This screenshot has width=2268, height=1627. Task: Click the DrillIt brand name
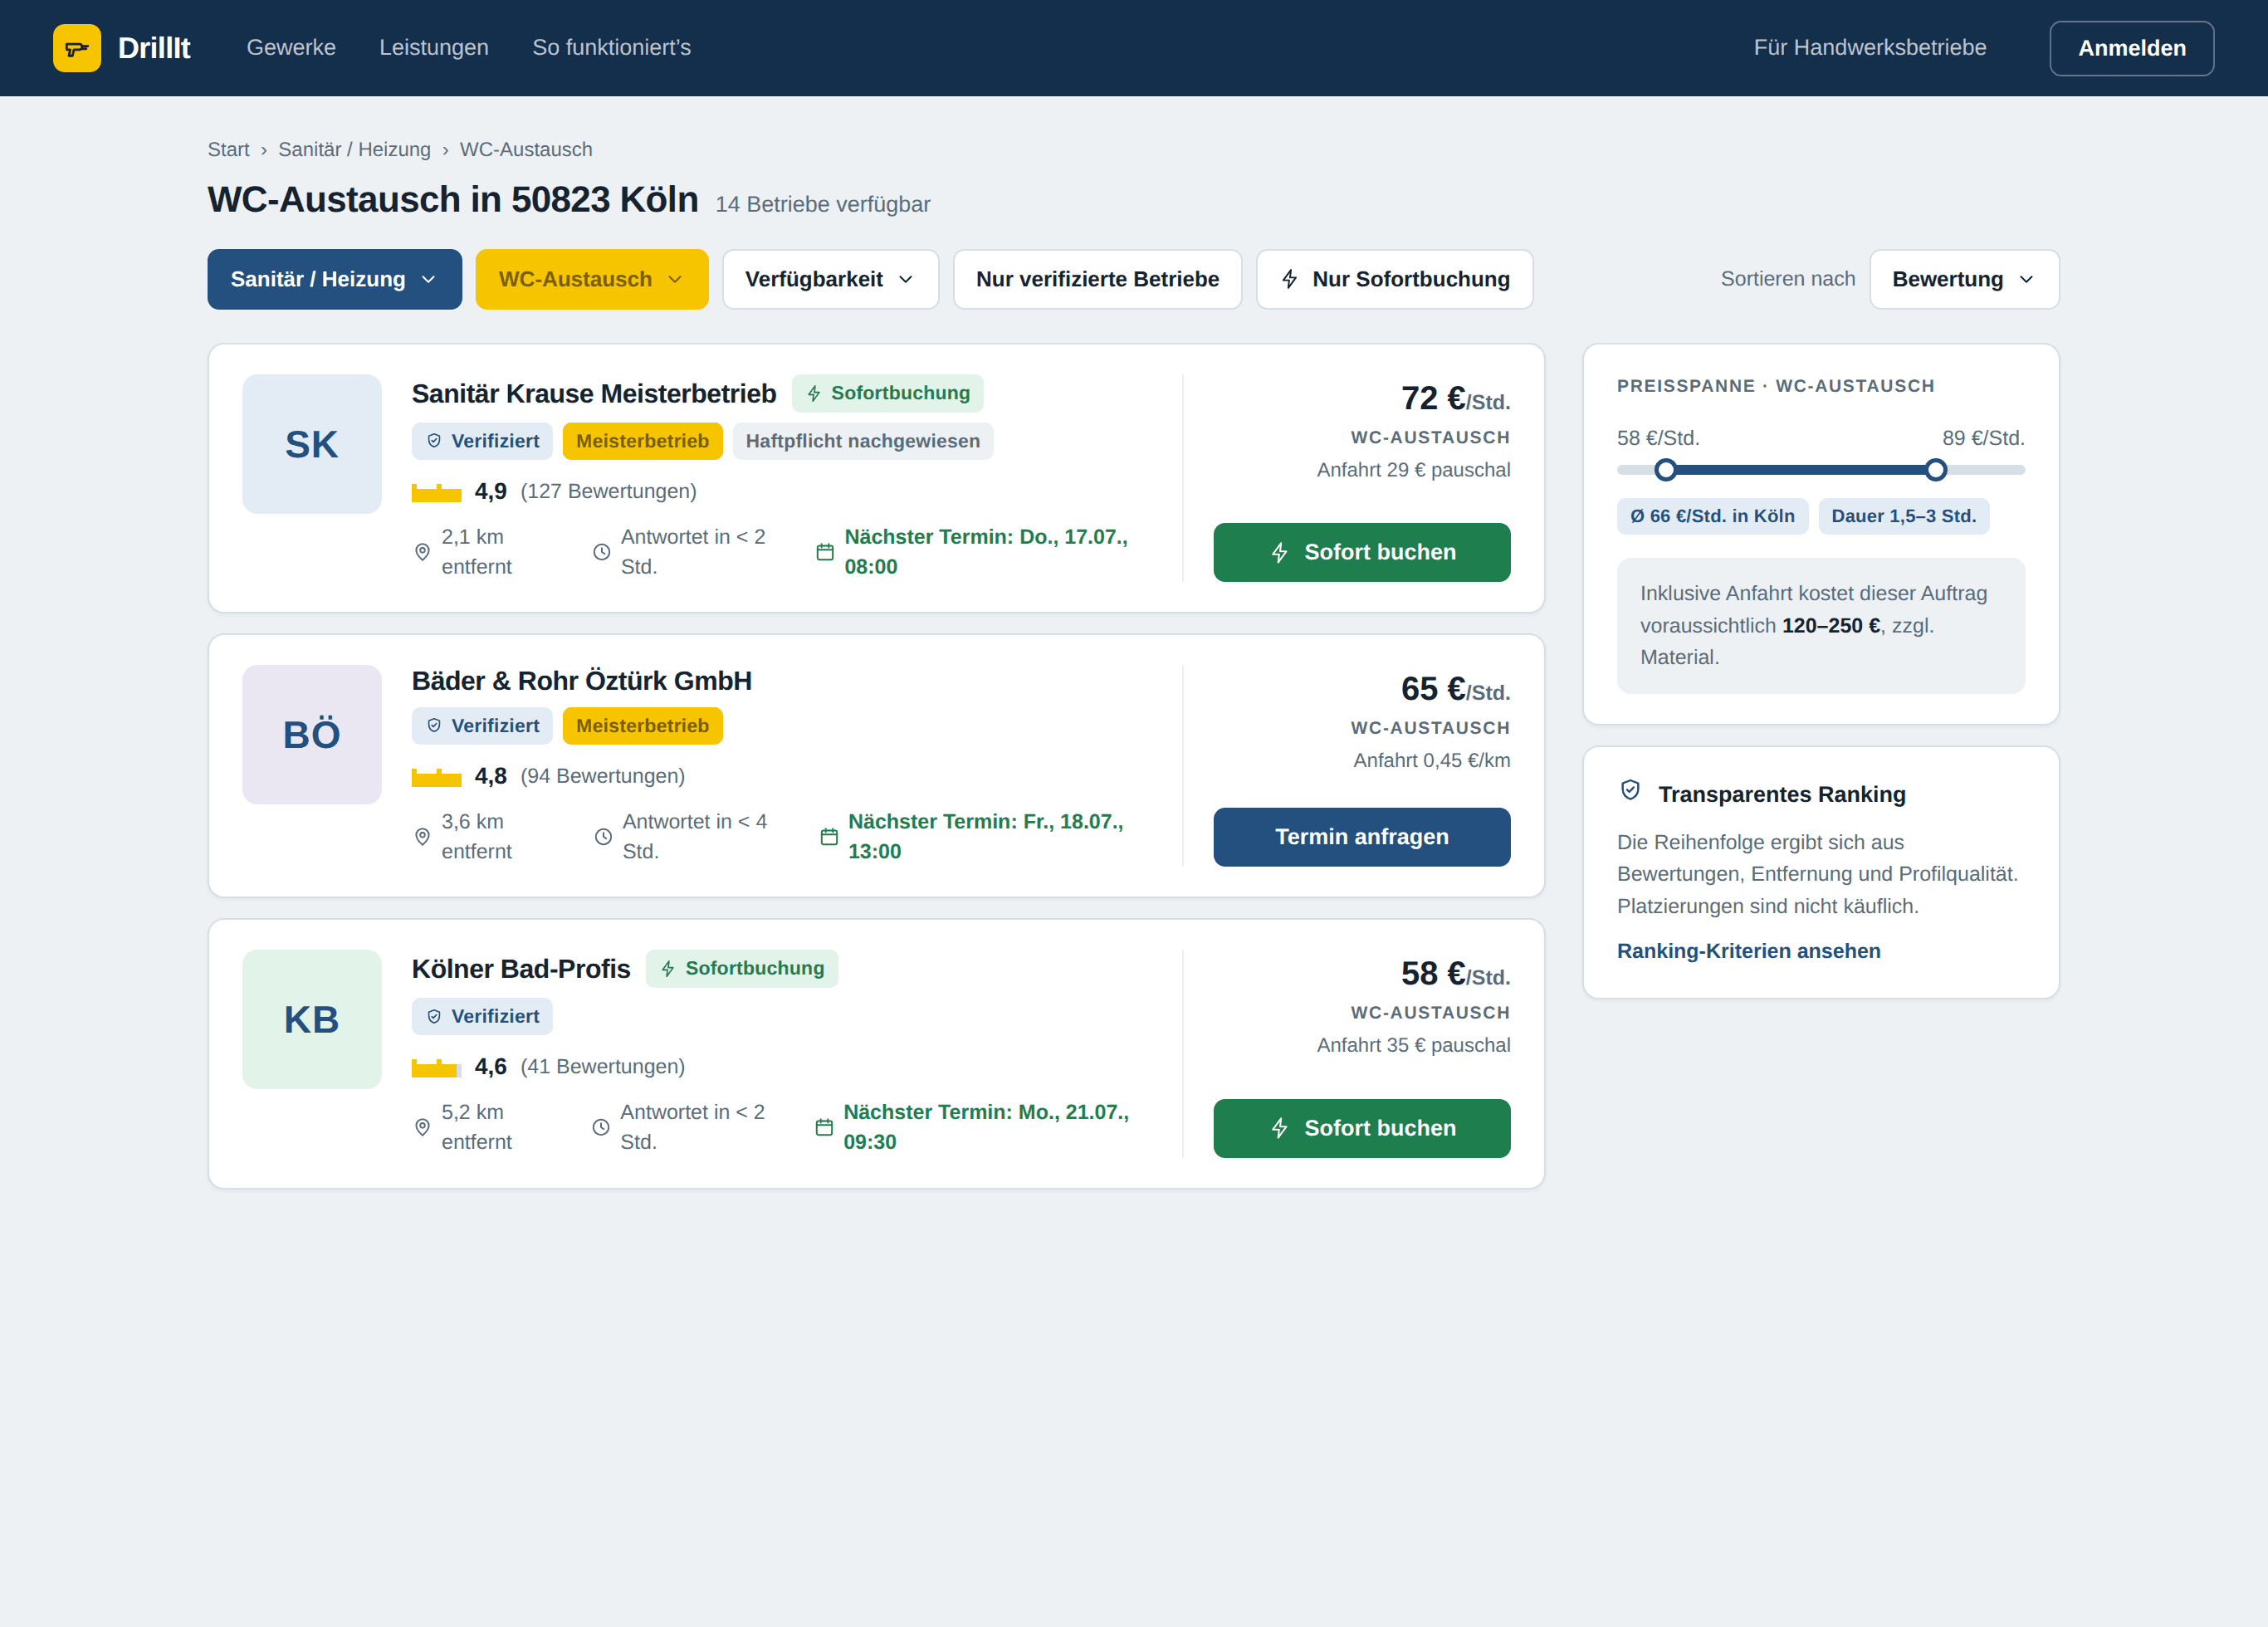point(154,48)
